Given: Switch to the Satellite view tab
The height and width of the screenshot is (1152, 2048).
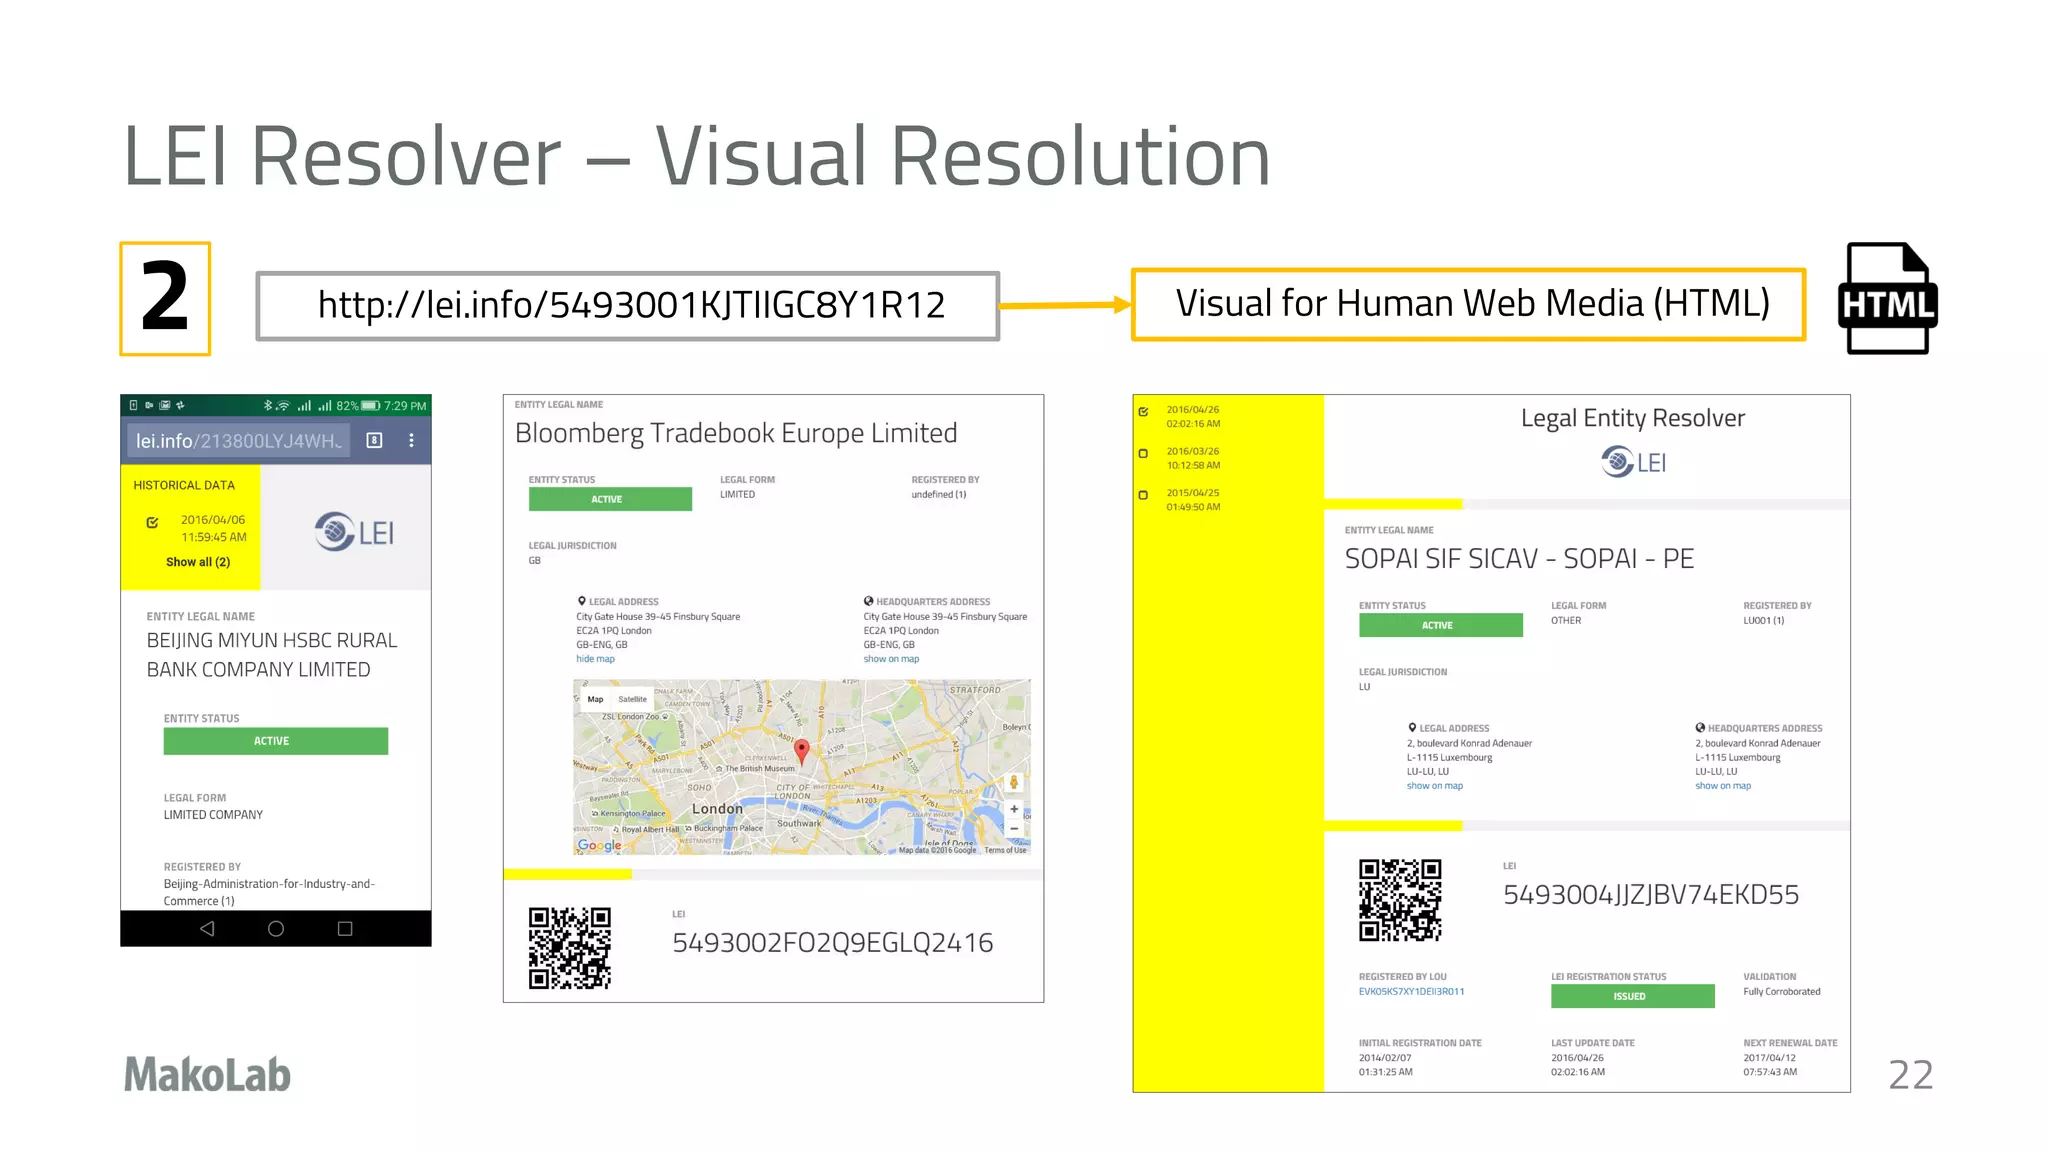Looking at the screenshot, I should point(632,699).
